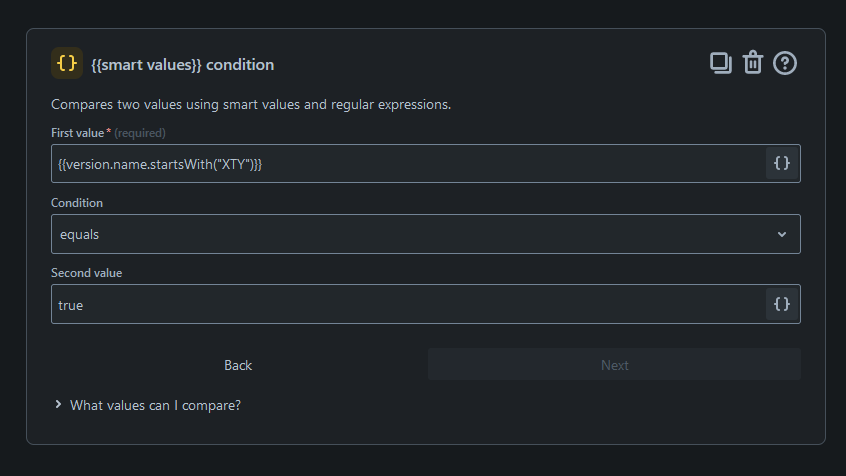The width and height of the screenshot is (846, 476).
Task: Delete the condition with the trash icon
Action: click(753, 63)
